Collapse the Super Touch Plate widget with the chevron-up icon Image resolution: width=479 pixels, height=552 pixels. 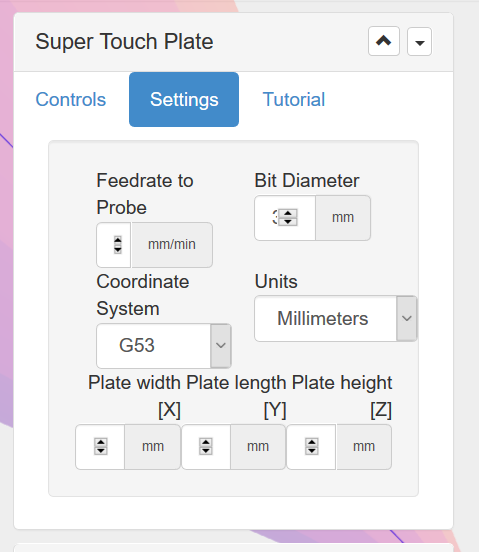(x=384, y=41)
